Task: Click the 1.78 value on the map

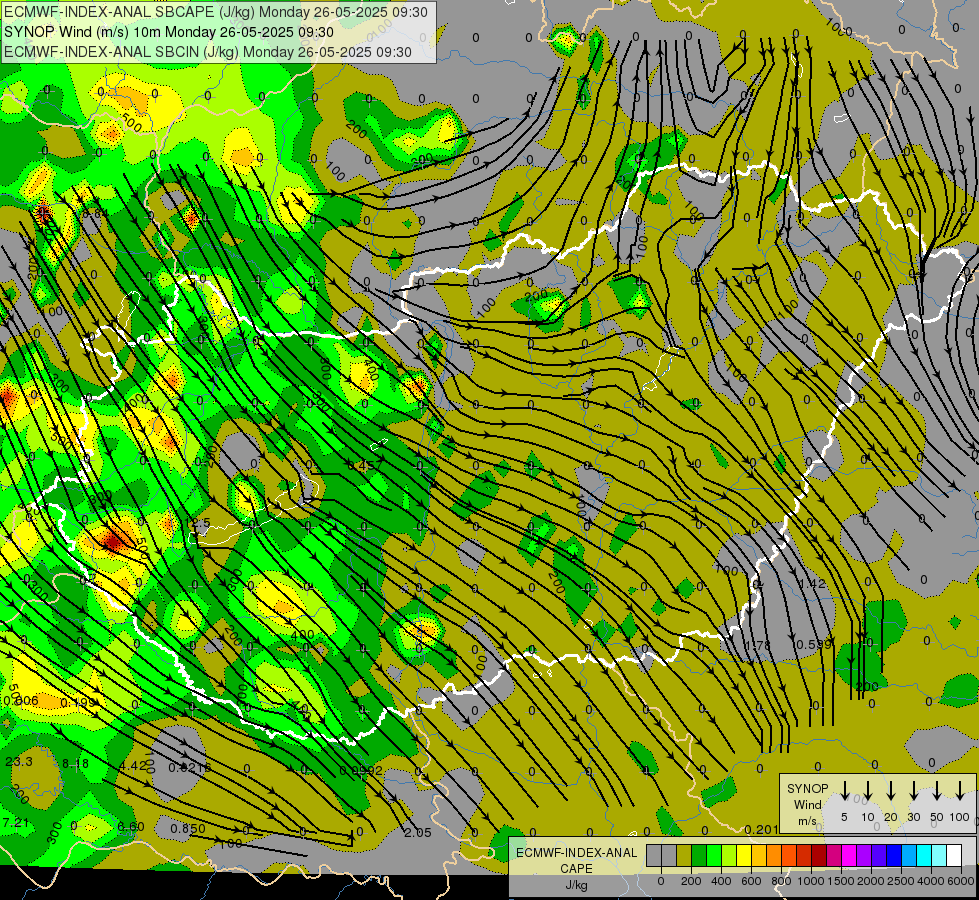Action: coord(758,645)
